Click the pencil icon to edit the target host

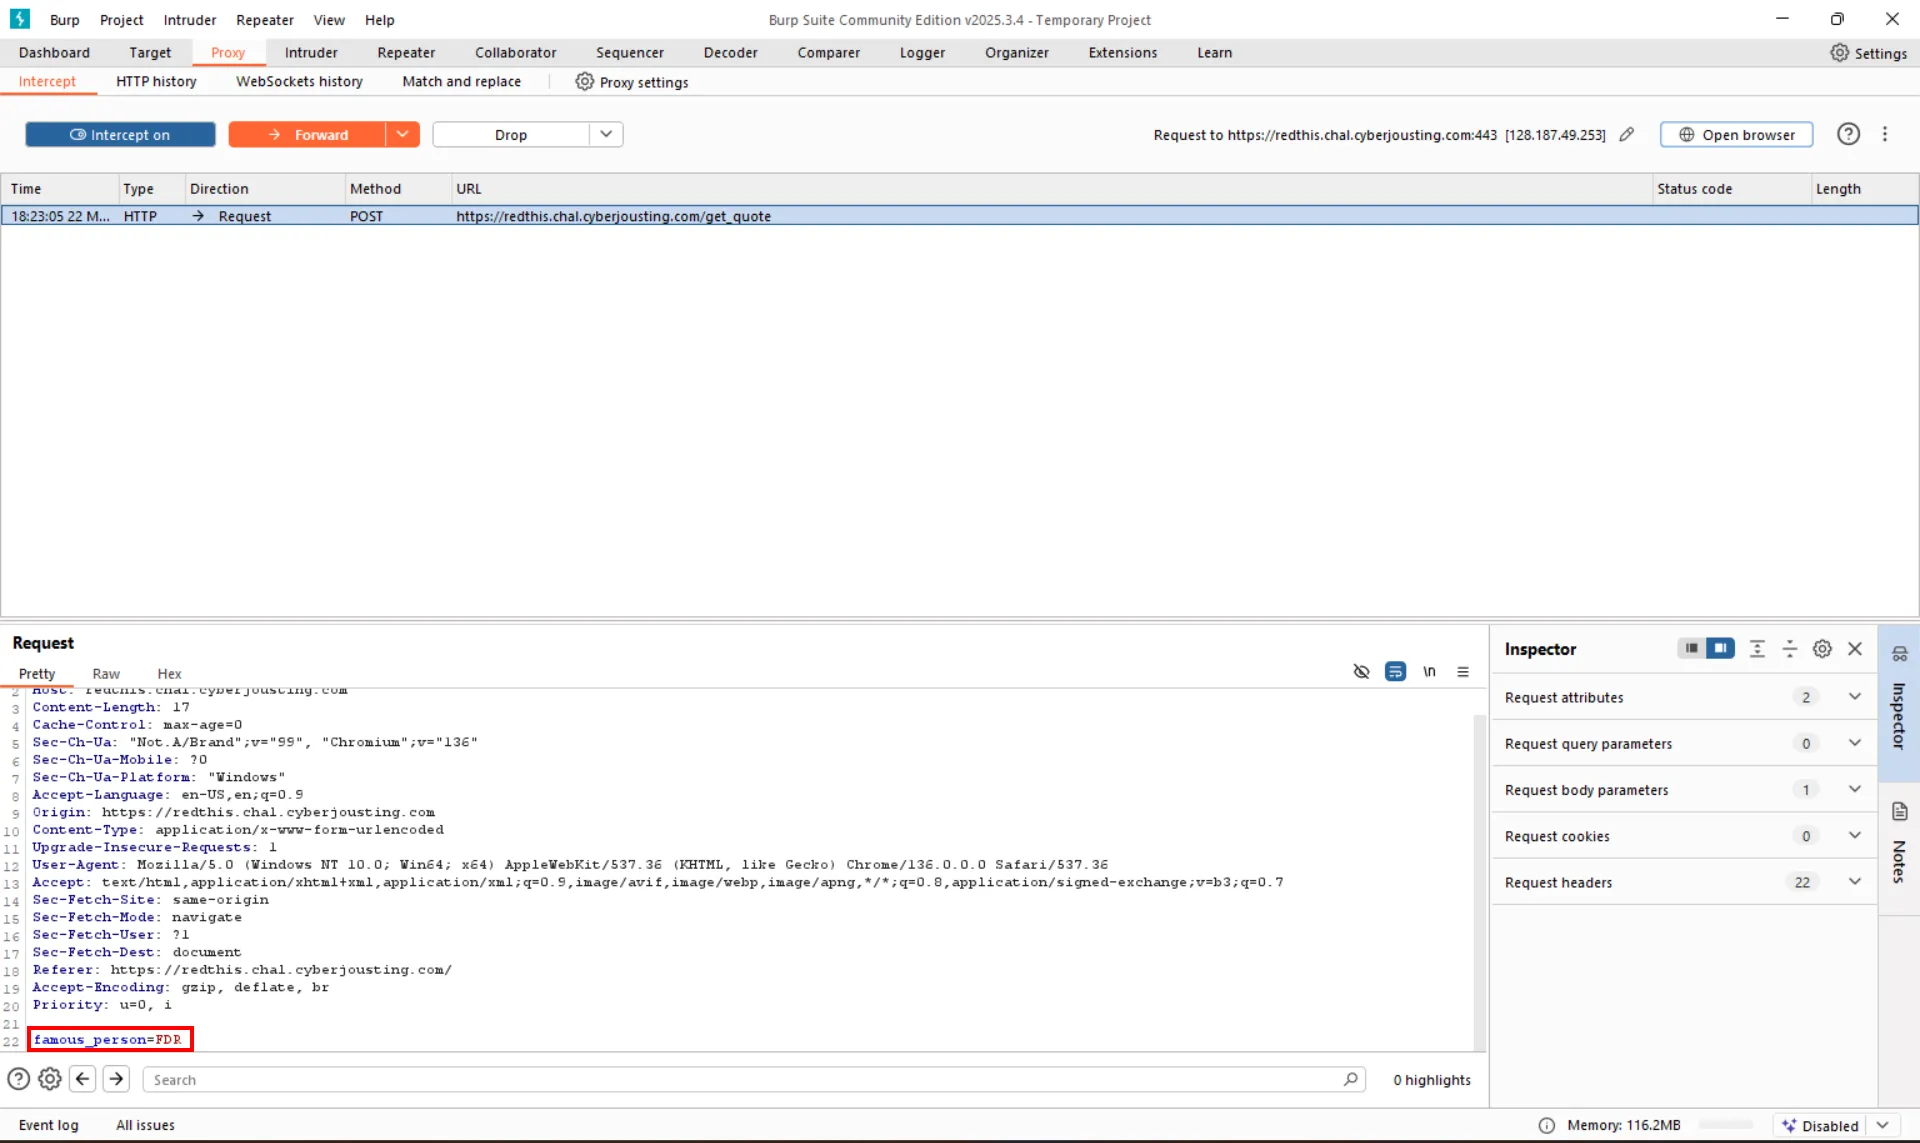tap(1627, 134)
